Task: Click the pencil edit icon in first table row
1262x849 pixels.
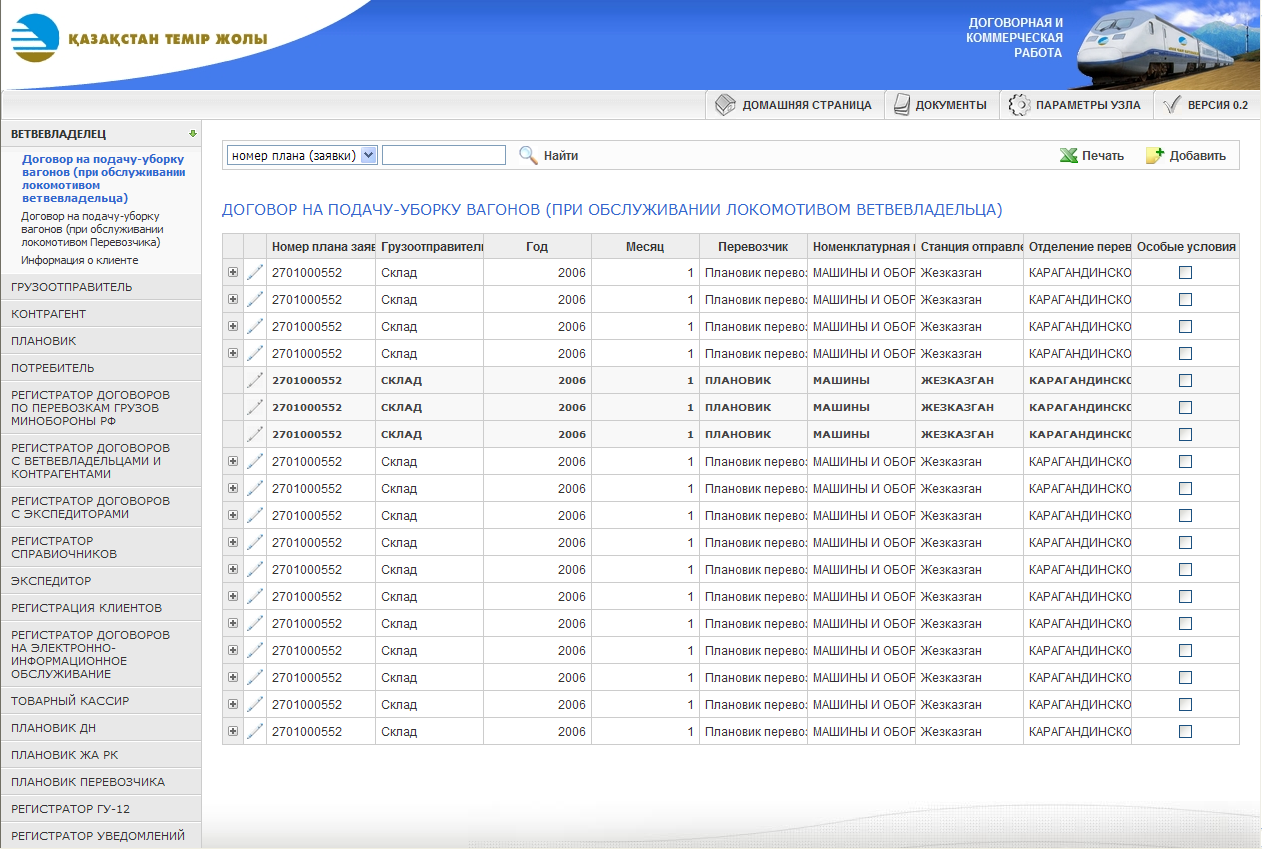Action: coord(255,272)
